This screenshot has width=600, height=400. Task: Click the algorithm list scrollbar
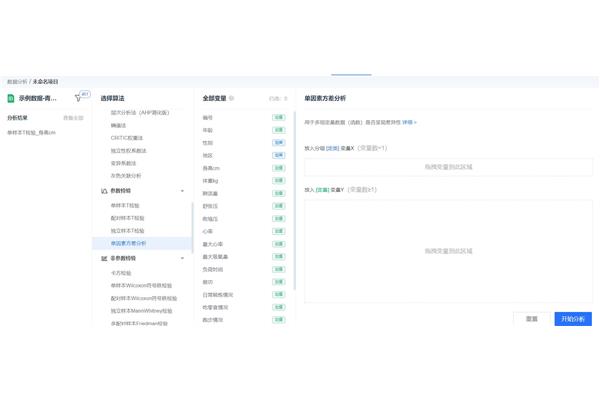(x=192, y=228)
